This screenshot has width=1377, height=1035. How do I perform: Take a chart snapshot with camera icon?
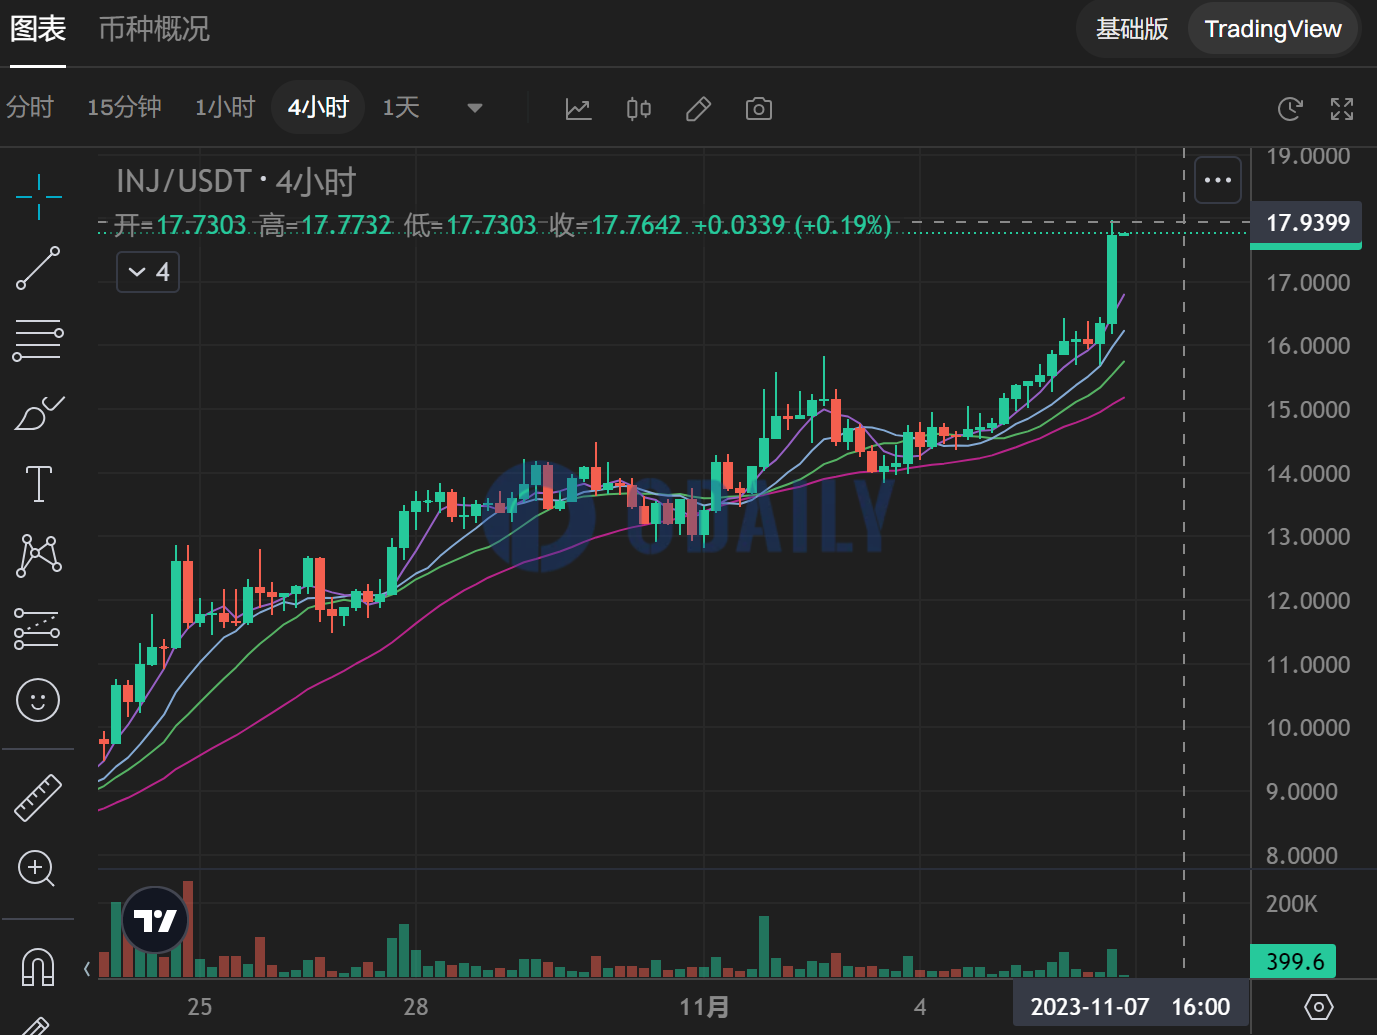758,108
